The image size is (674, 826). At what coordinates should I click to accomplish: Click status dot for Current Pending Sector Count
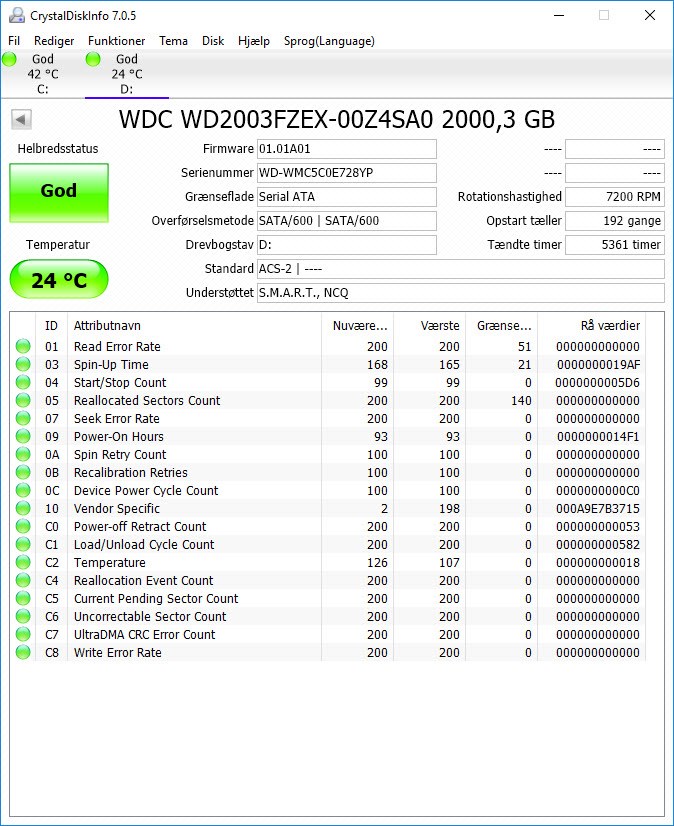pyautogui.click(x=23, y=598)
